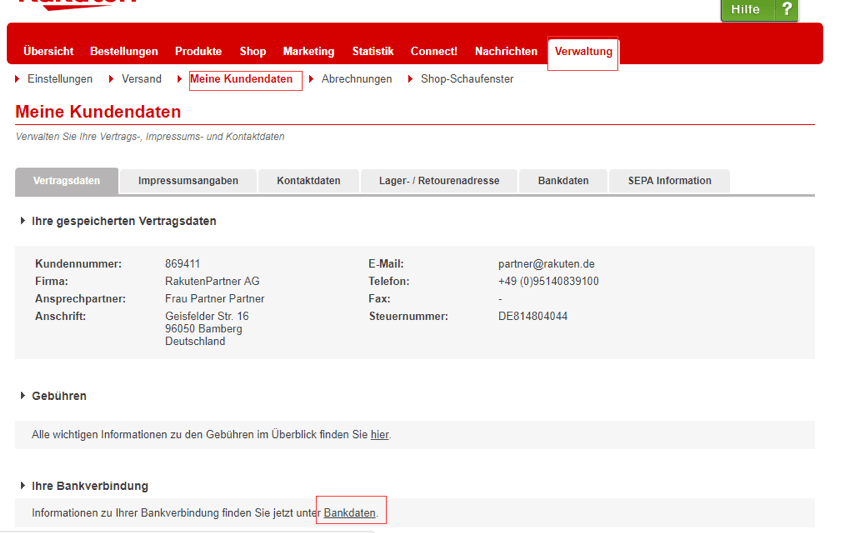Click the red arrow before Abrechnungen
Image resolution: width=864 pixels, height=533 pixels.
pos(311,79)
